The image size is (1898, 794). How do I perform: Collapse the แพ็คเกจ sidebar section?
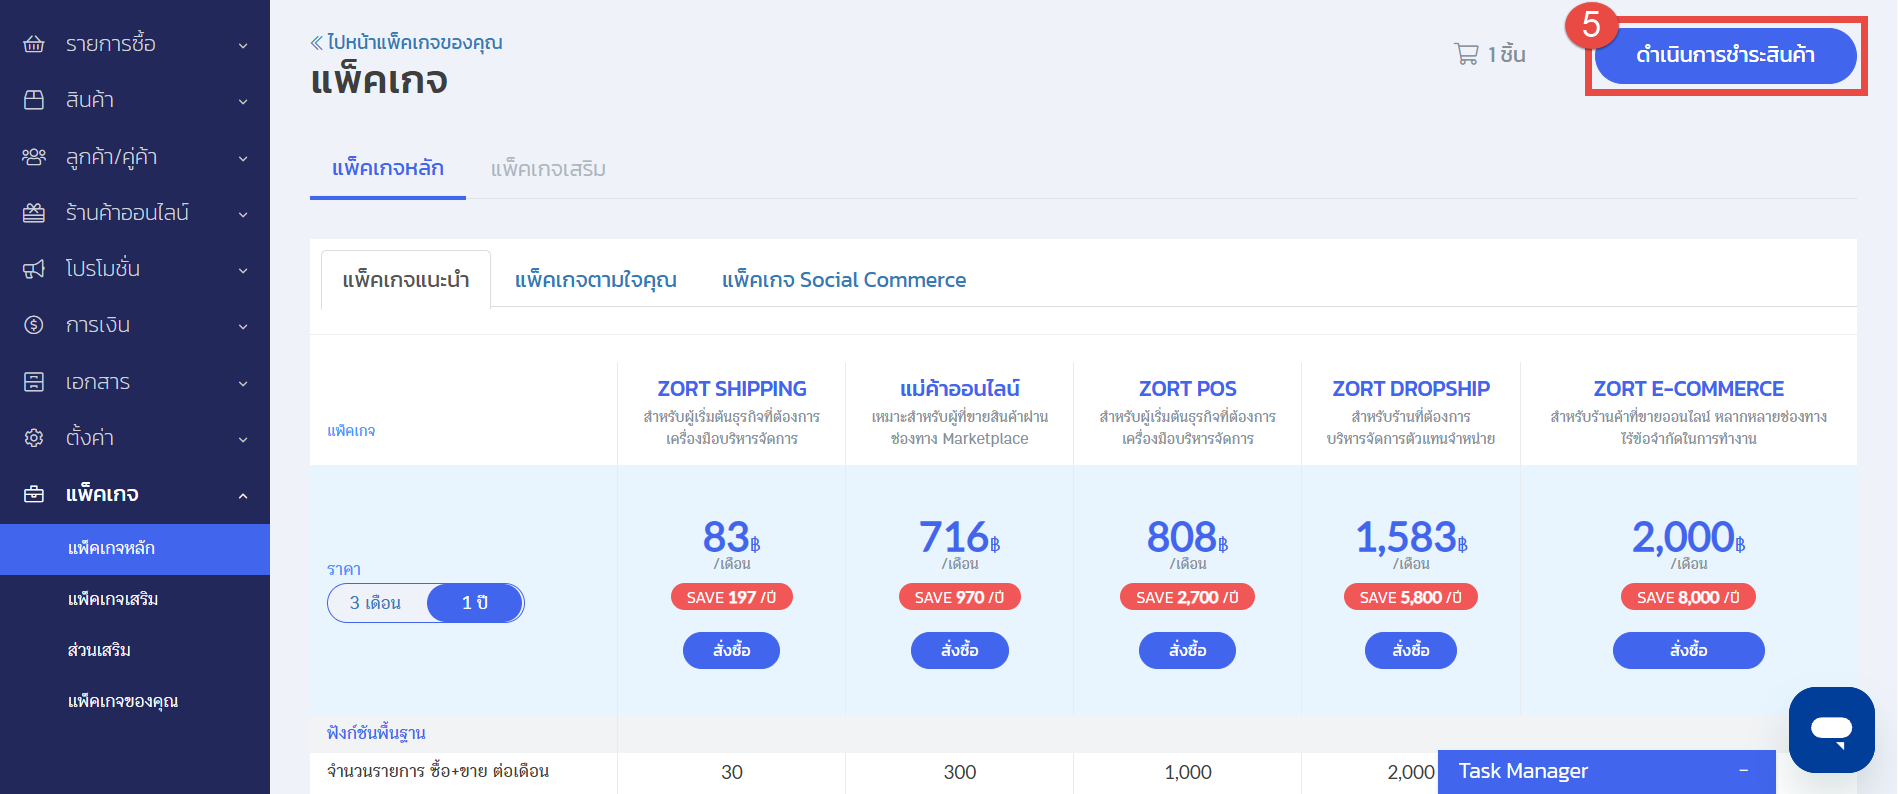(243, 495)
